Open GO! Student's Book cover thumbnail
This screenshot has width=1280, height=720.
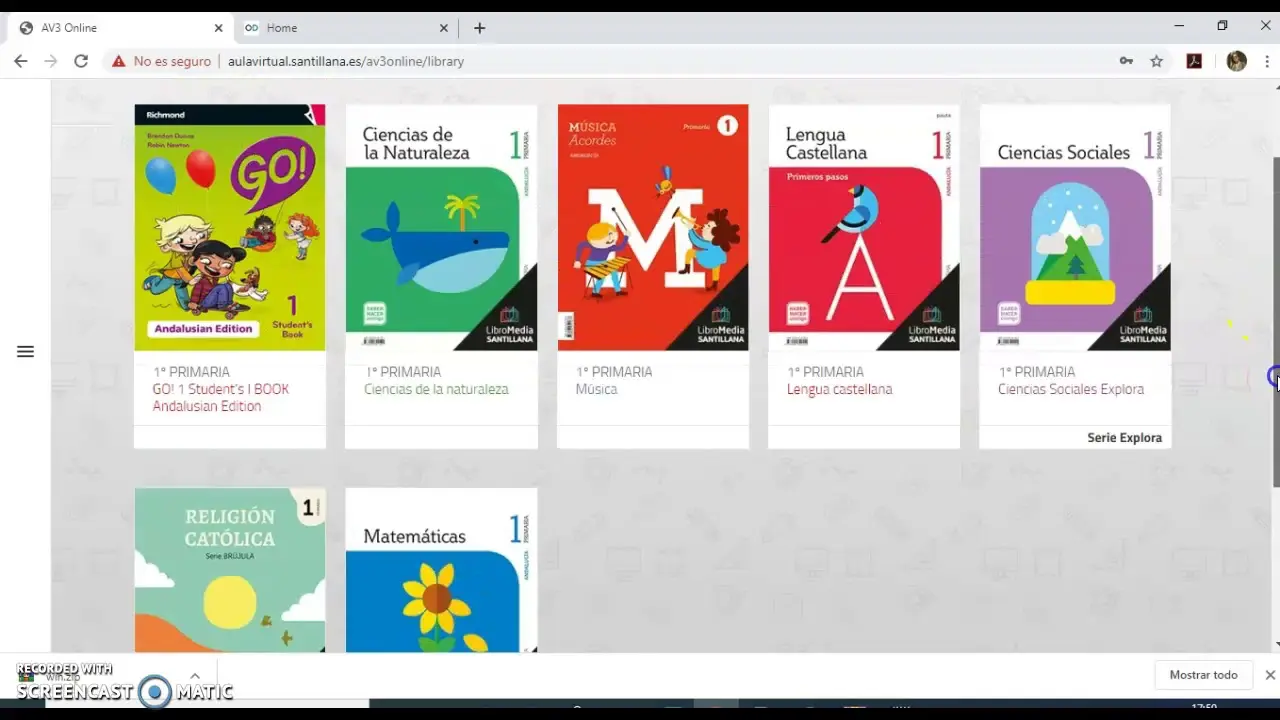click(230, 228)
